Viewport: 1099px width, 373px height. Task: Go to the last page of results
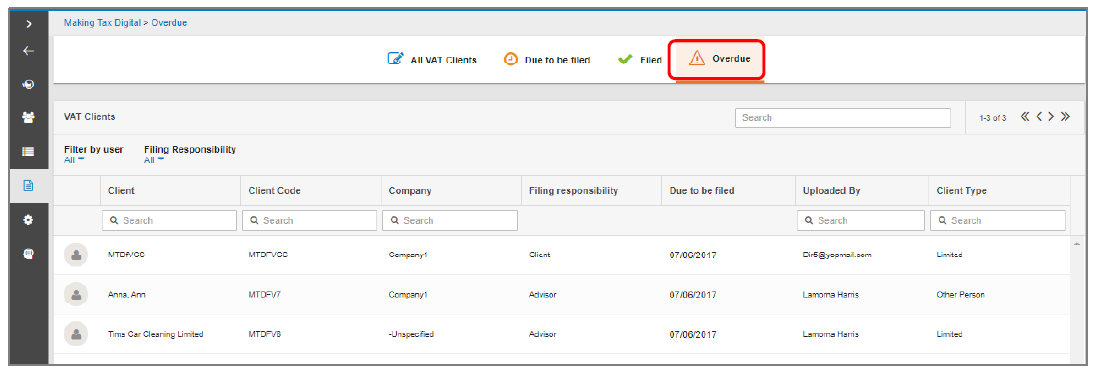[1065, 117]
